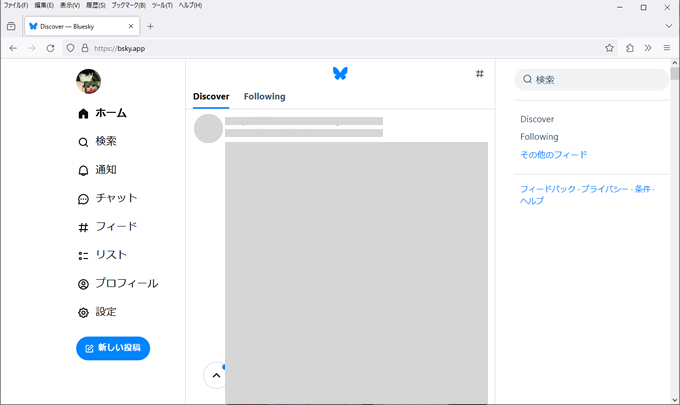The image size is (680, 405).
Task: Open the browser extensions puzzle icon
Action: 630,48
